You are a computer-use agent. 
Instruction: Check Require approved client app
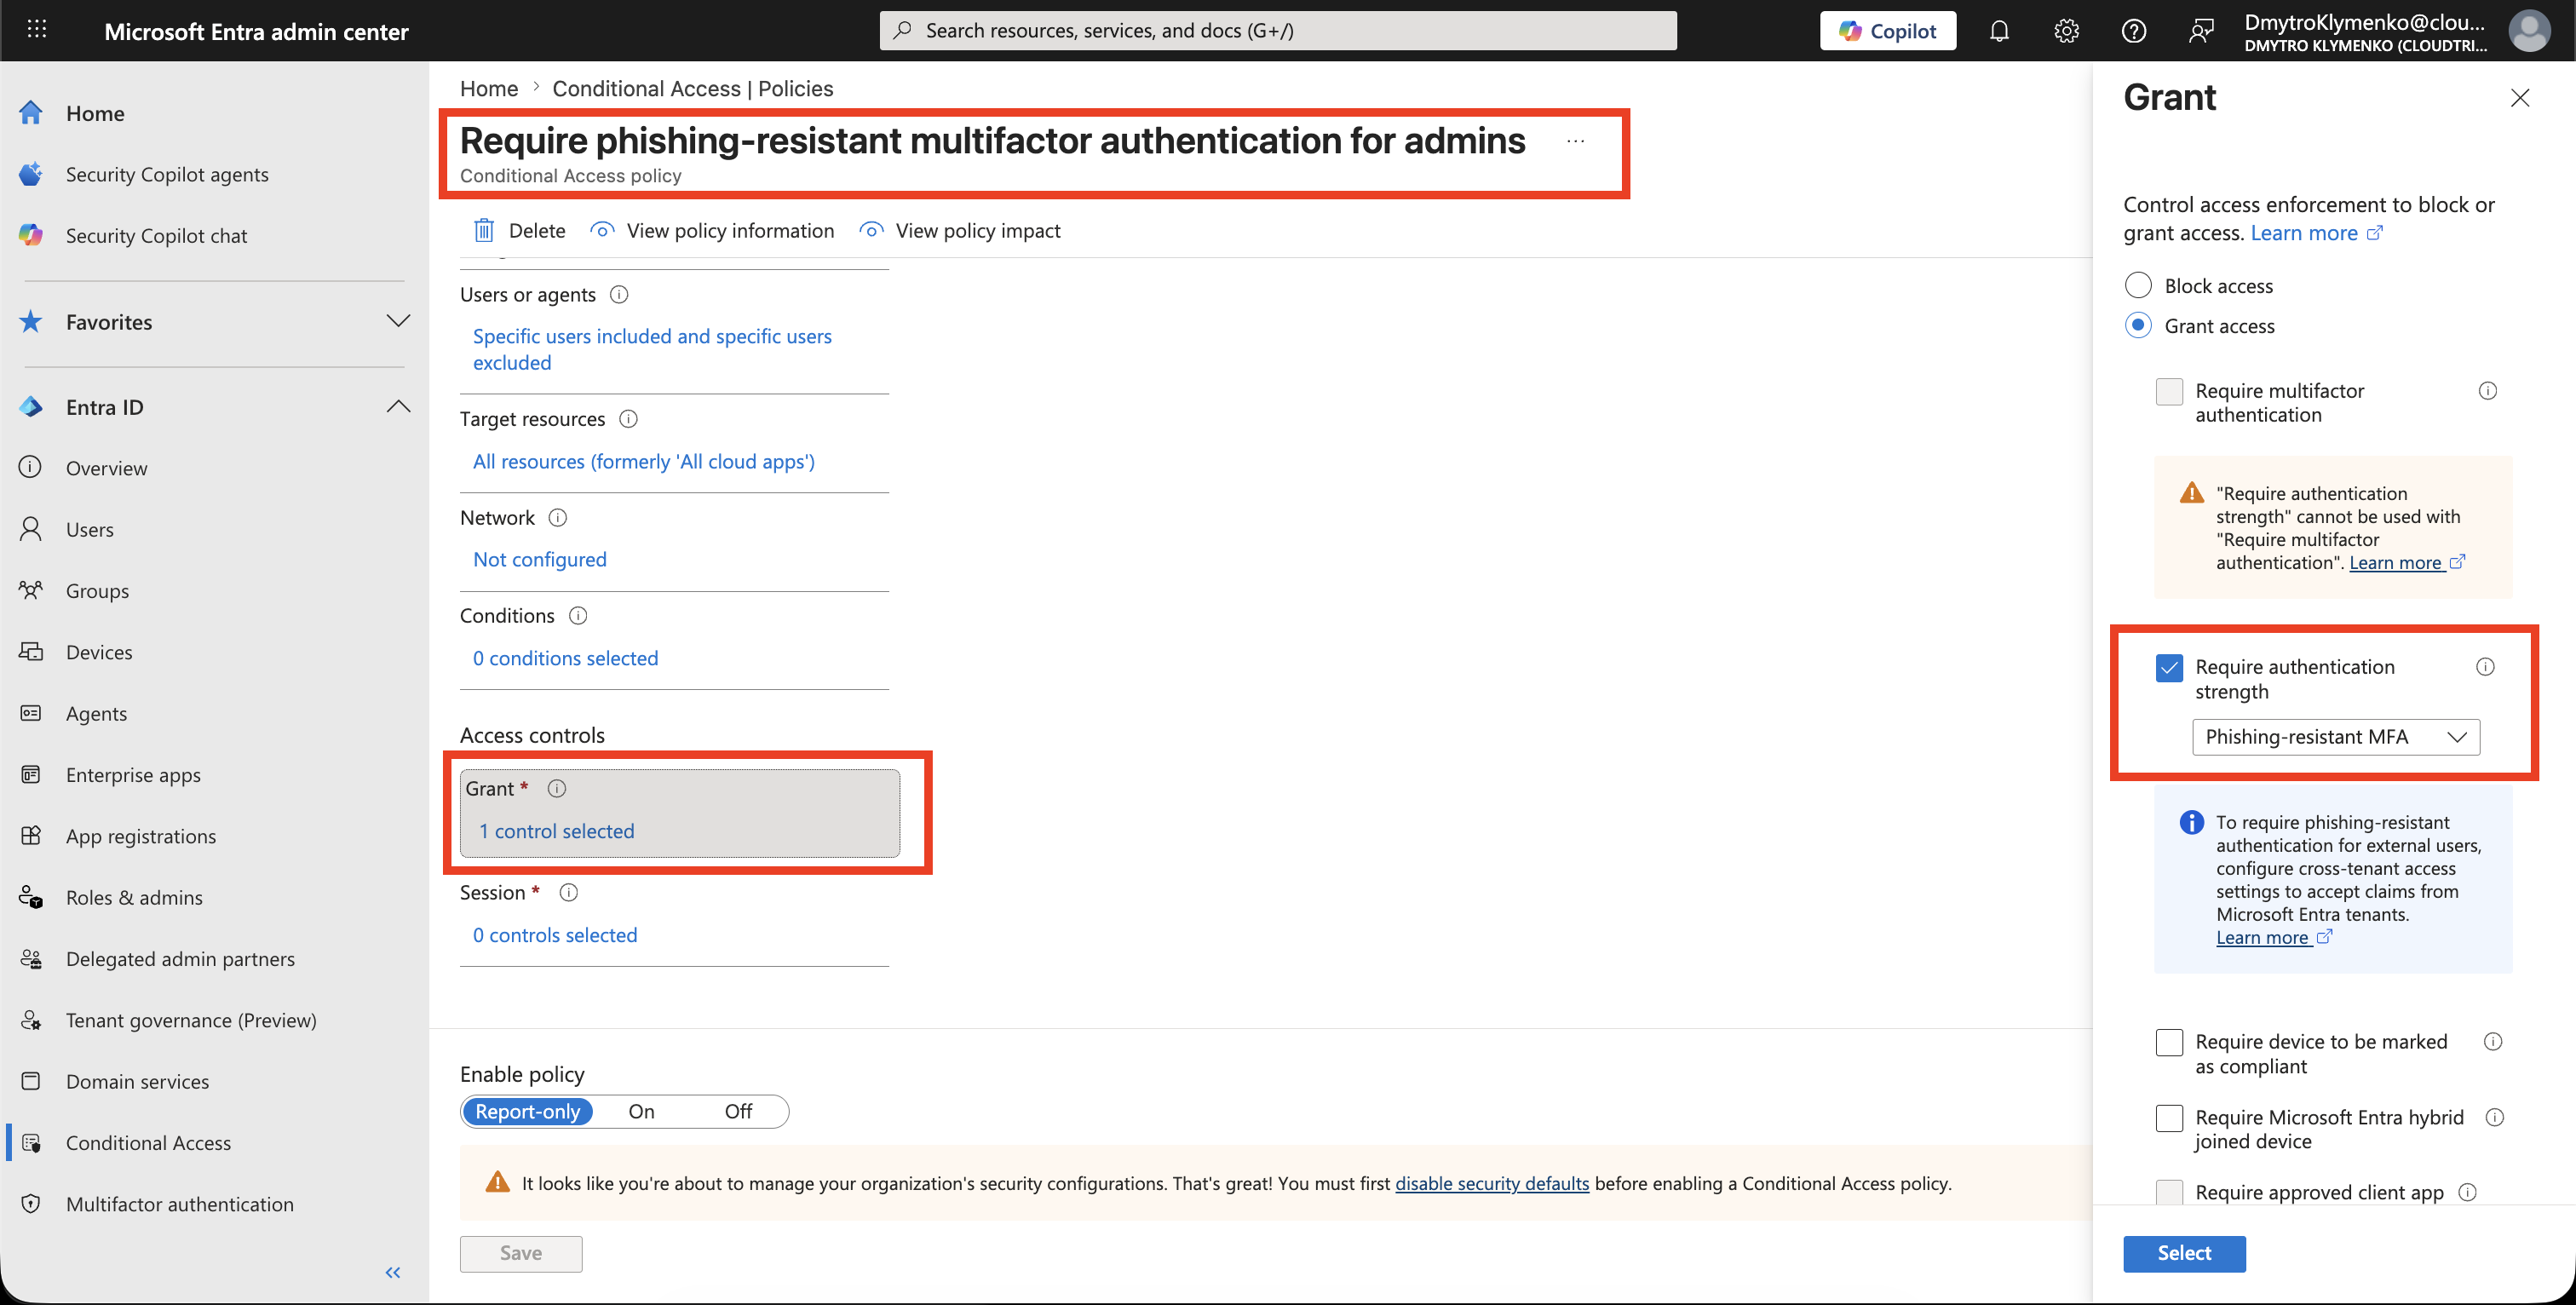click(2169, 1192)
